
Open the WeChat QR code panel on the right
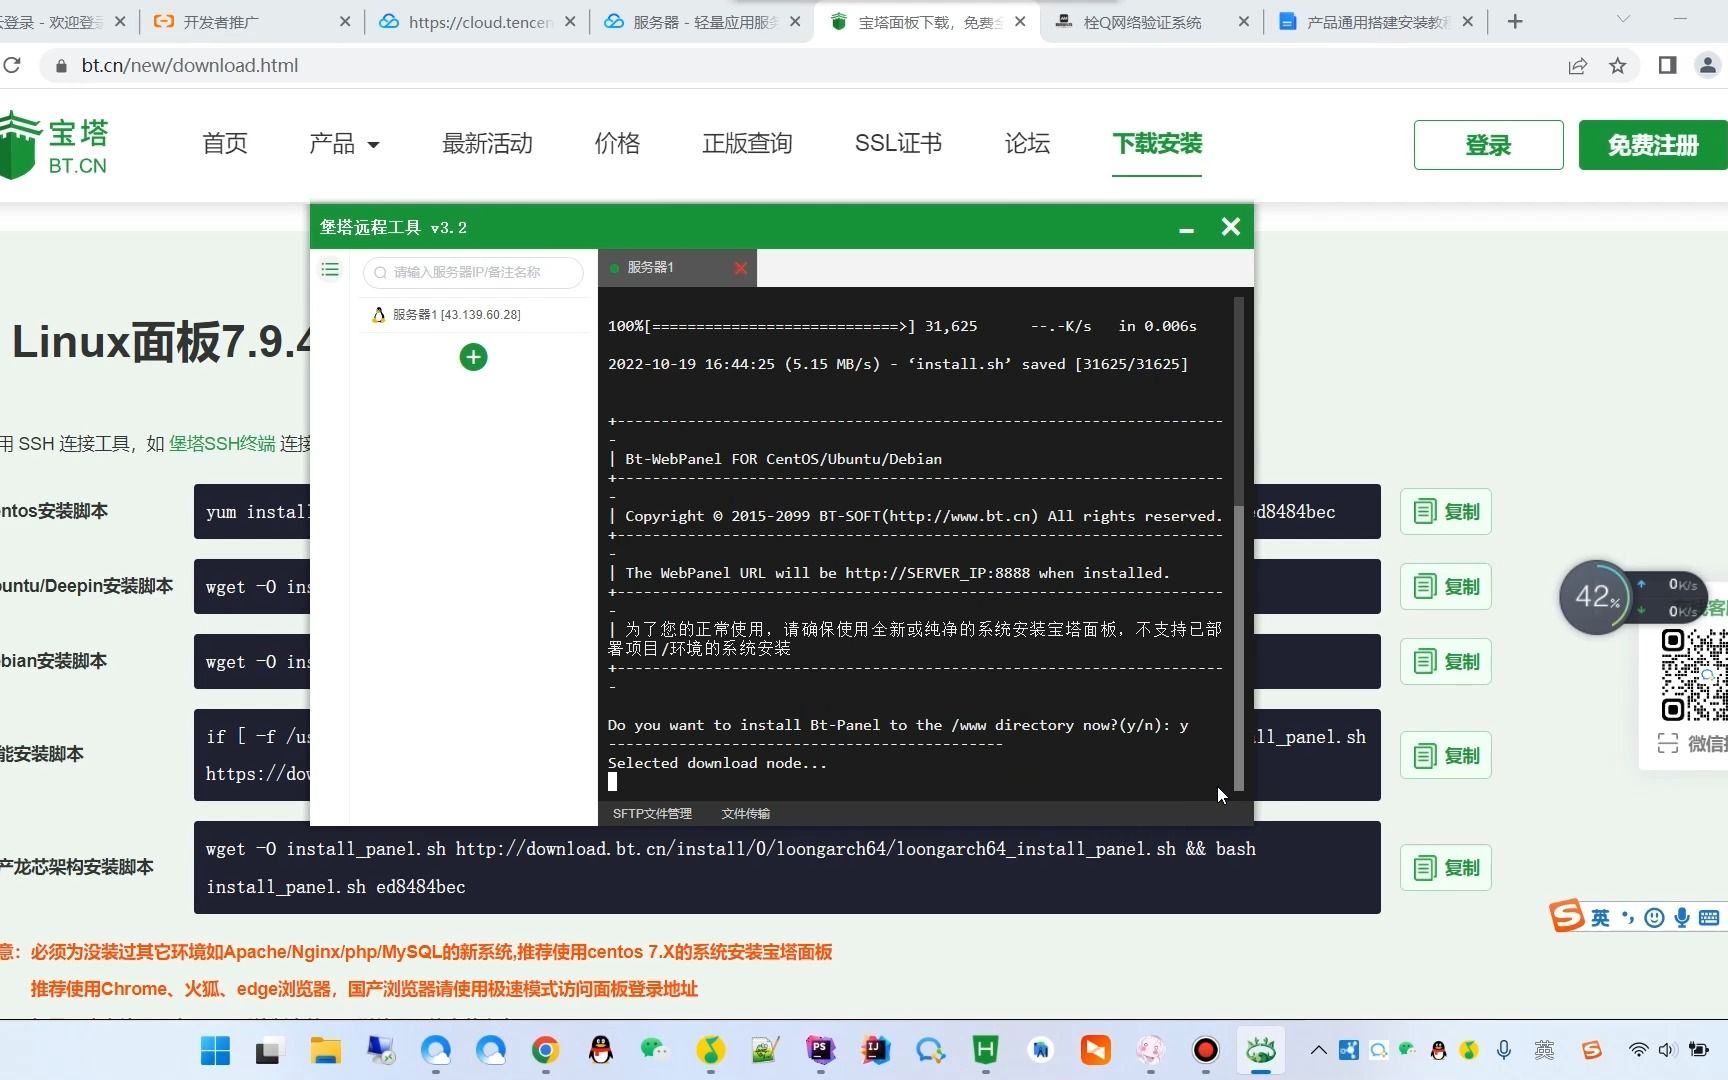coord(1692,744)
